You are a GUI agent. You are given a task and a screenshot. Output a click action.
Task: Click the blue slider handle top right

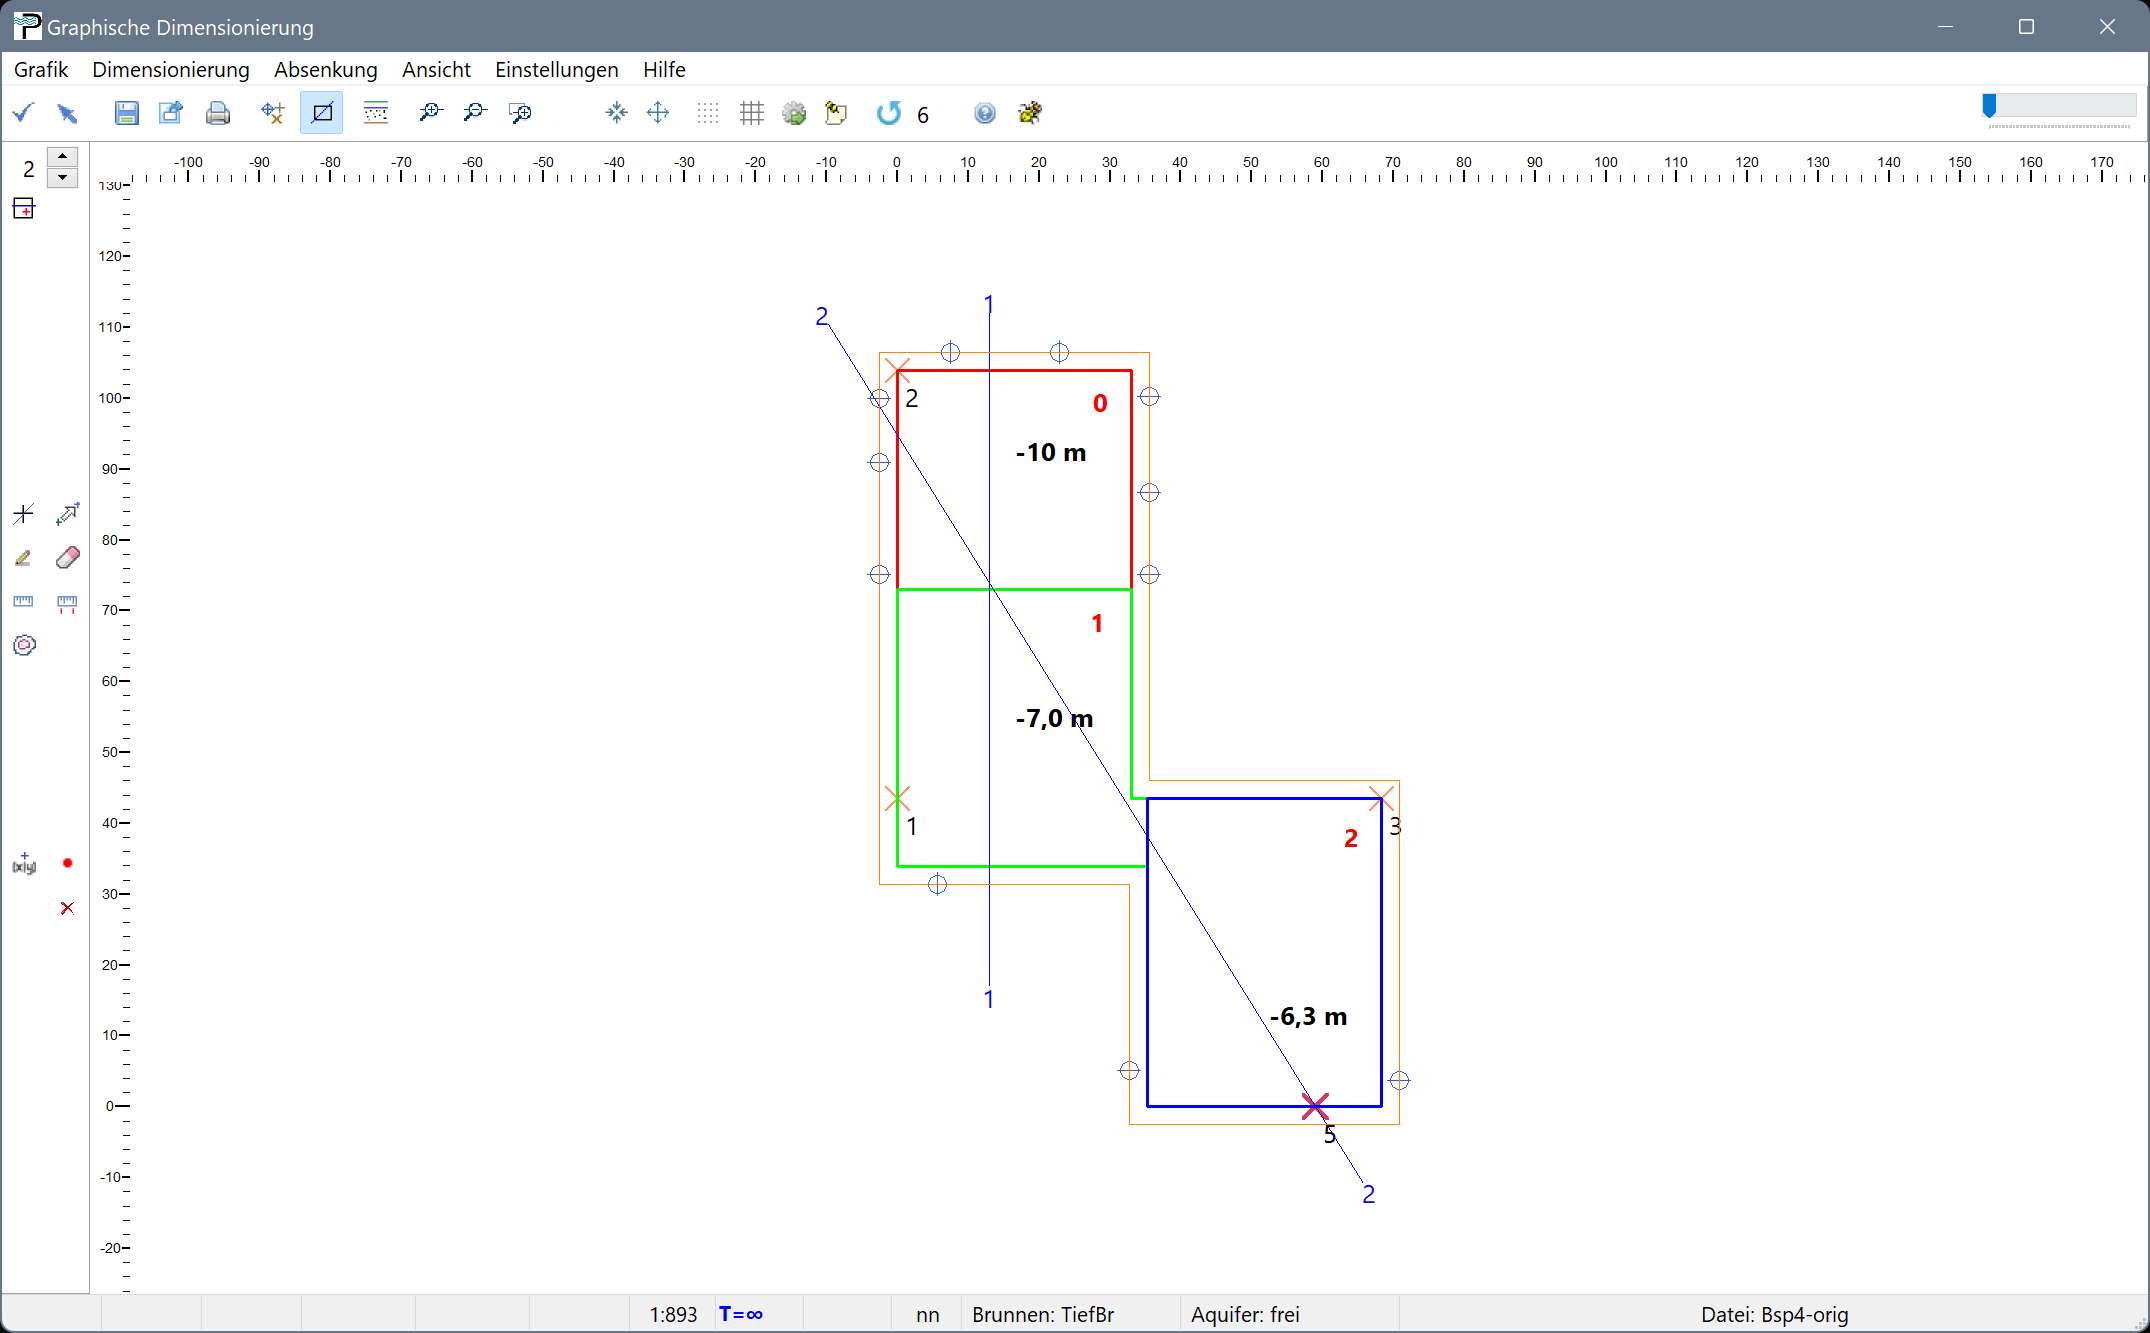[1989, 105]
